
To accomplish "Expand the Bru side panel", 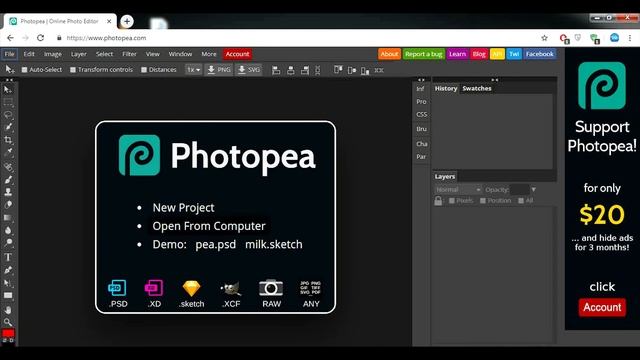I will click(x=421, y=129).
